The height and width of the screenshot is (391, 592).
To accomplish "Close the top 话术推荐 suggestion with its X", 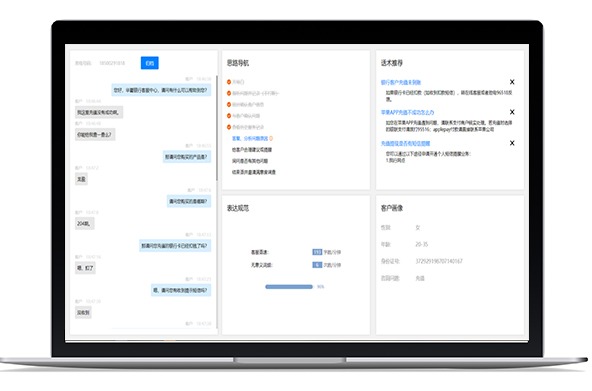I will [512, 82].
